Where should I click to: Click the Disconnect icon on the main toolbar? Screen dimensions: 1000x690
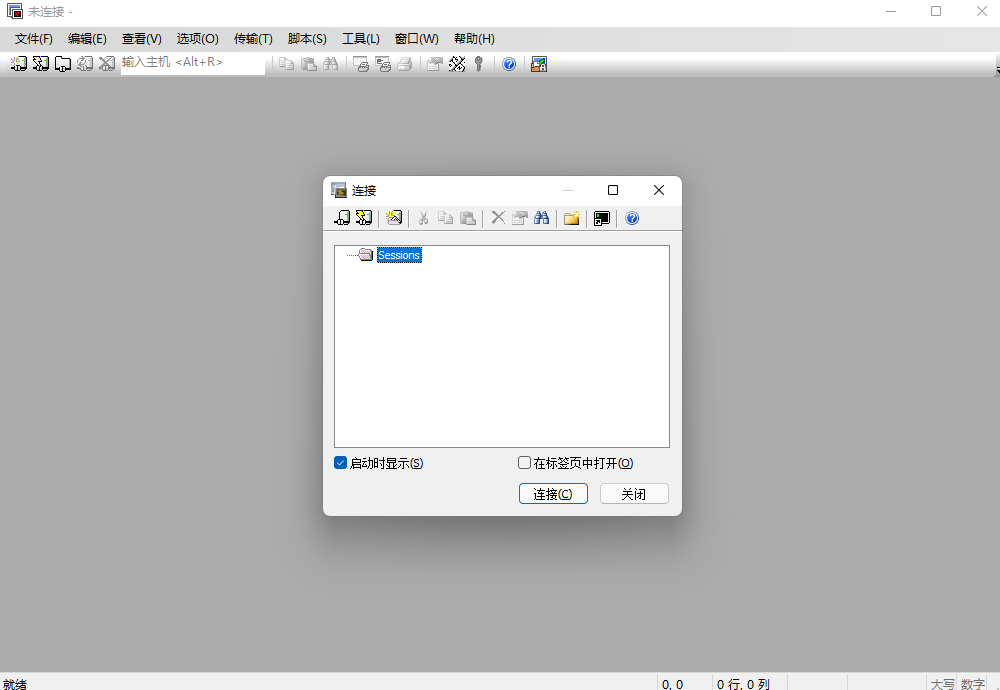point(107,63)
